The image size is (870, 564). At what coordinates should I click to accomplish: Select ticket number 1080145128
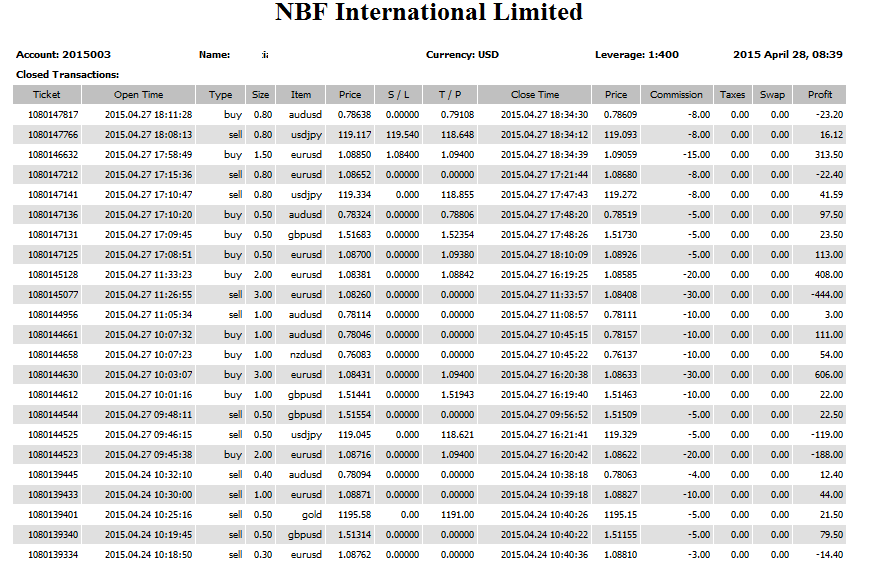click(x=53, y=274)
